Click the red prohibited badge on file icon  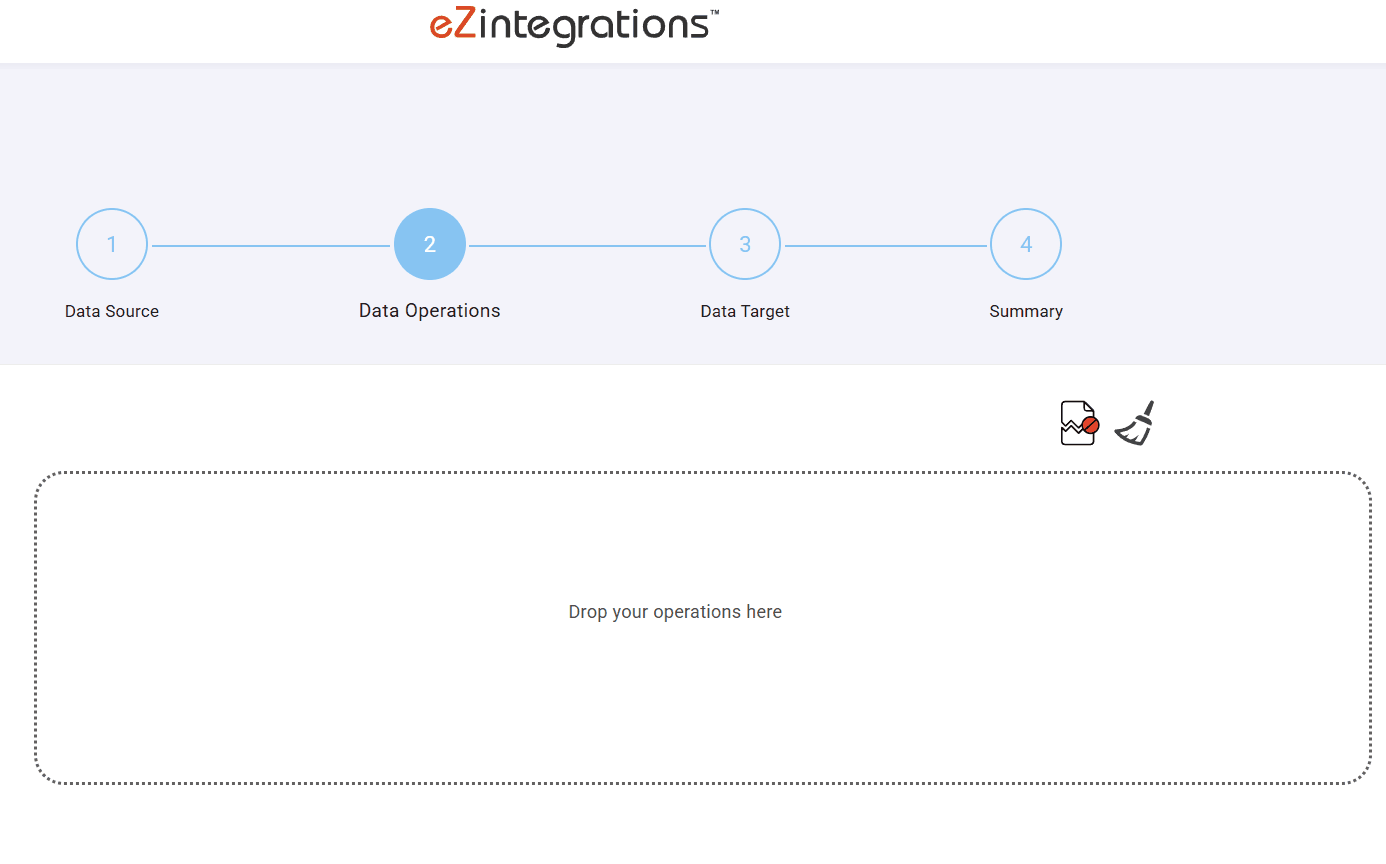click(1091, 426)
